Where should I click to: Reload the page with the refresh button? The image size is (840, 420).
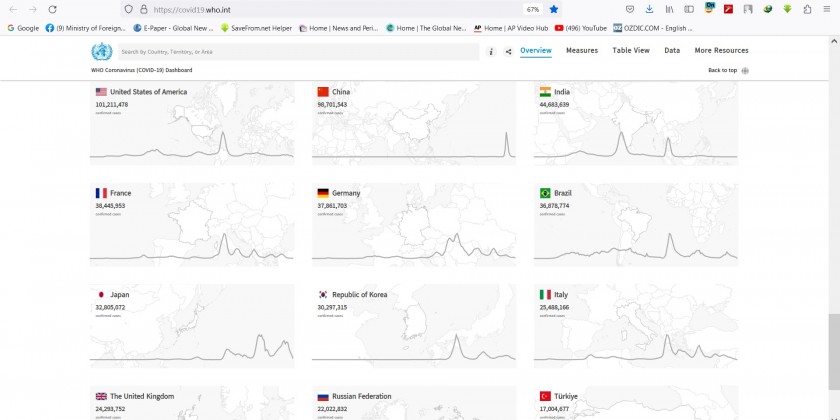pos(56,9)
